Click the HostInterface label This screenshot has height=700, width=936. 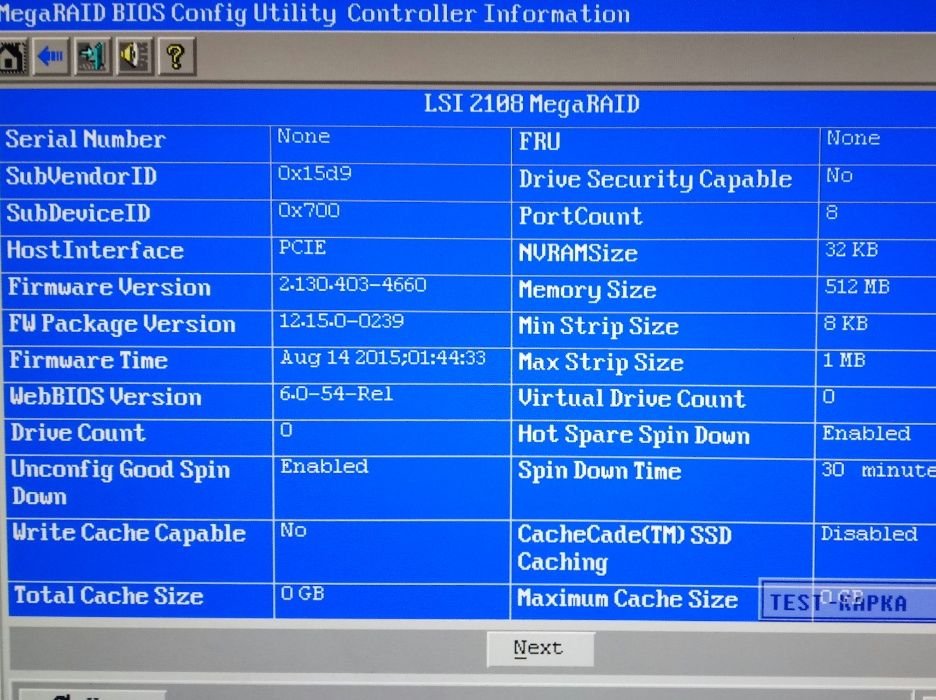pos(96,251)
